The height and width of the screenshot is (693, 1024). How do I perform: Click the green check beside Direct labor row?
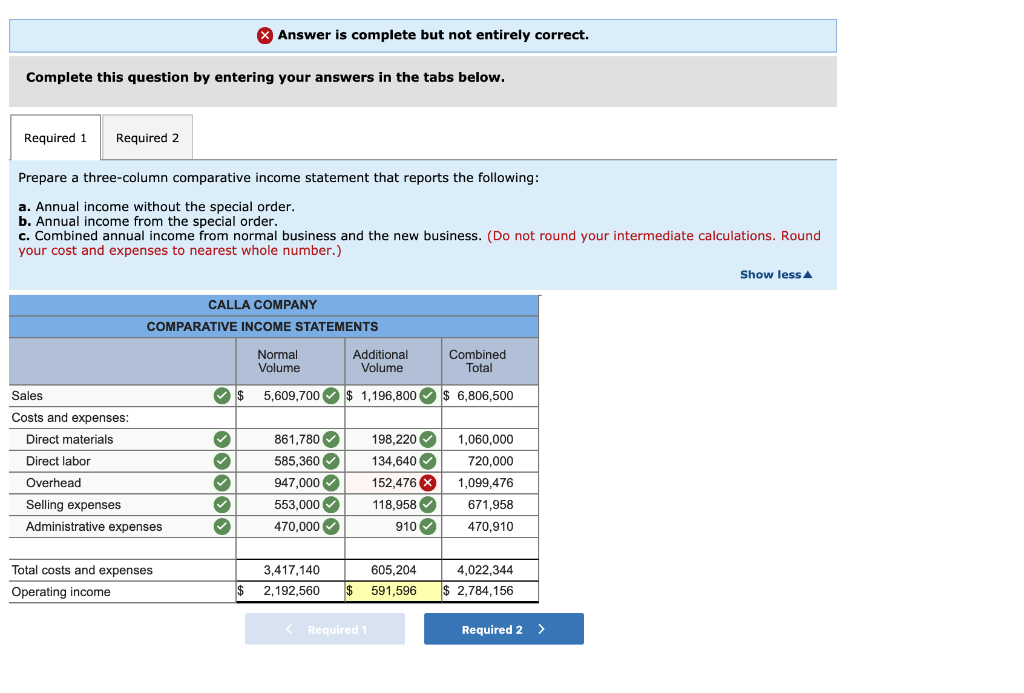[x=222, y=461]
